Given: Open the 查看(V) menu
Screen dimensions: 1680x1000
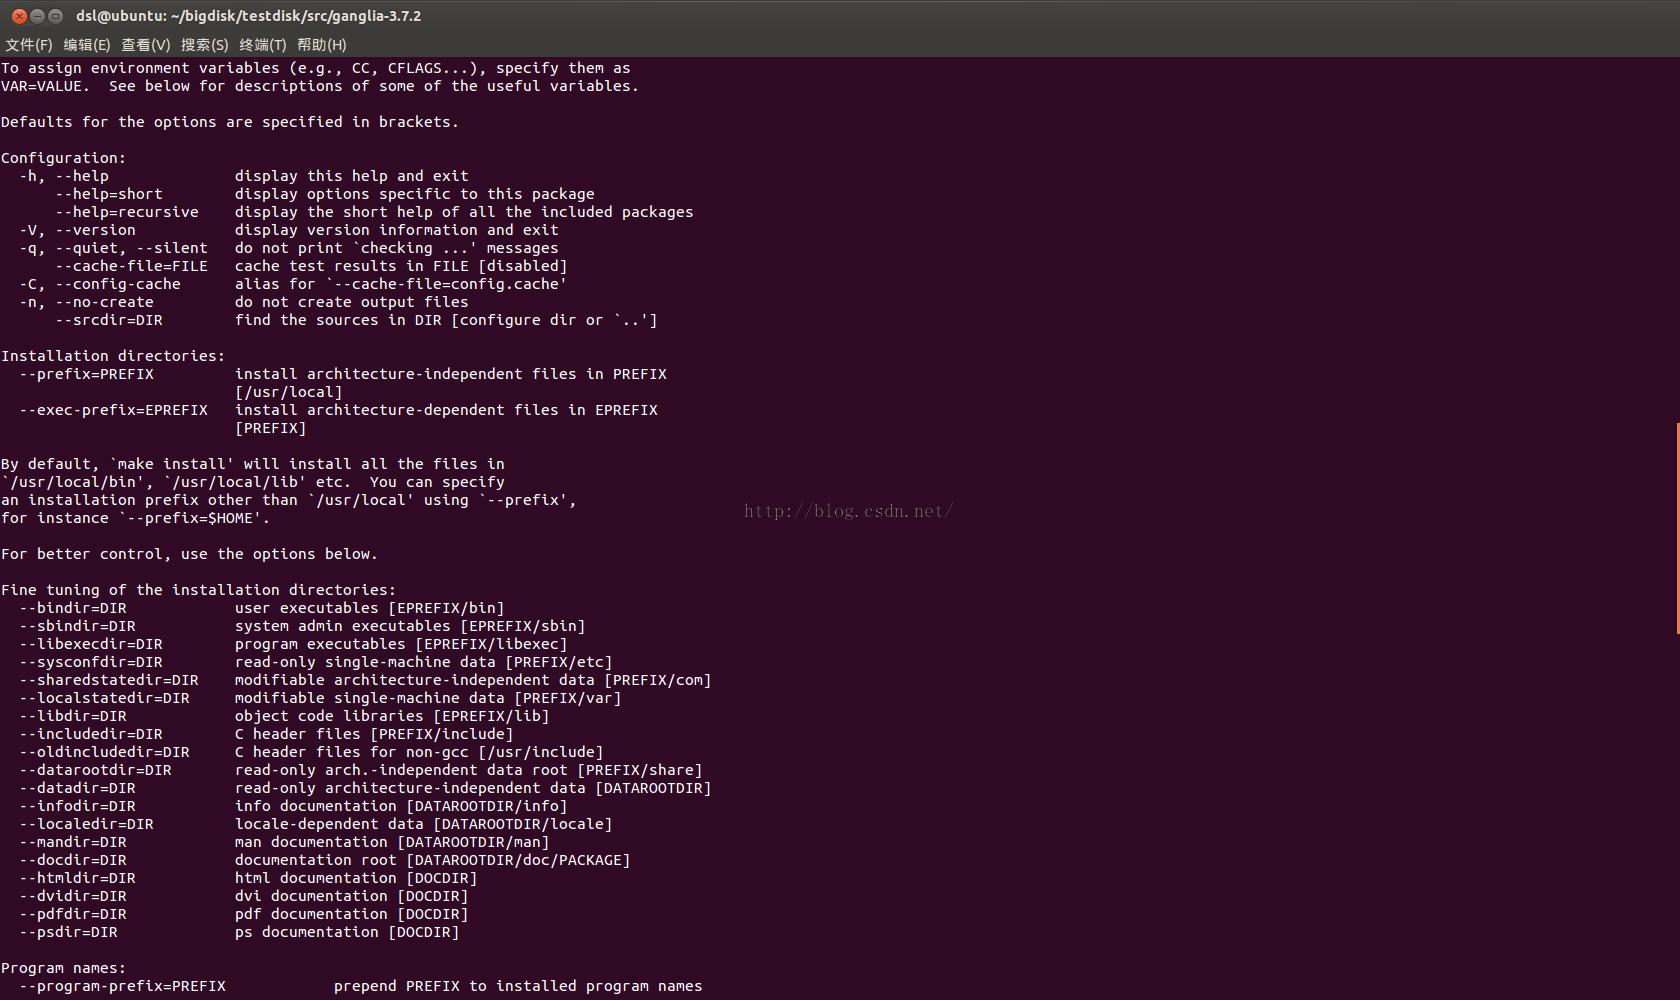Looking at the screenshot, I should point(145,45).
